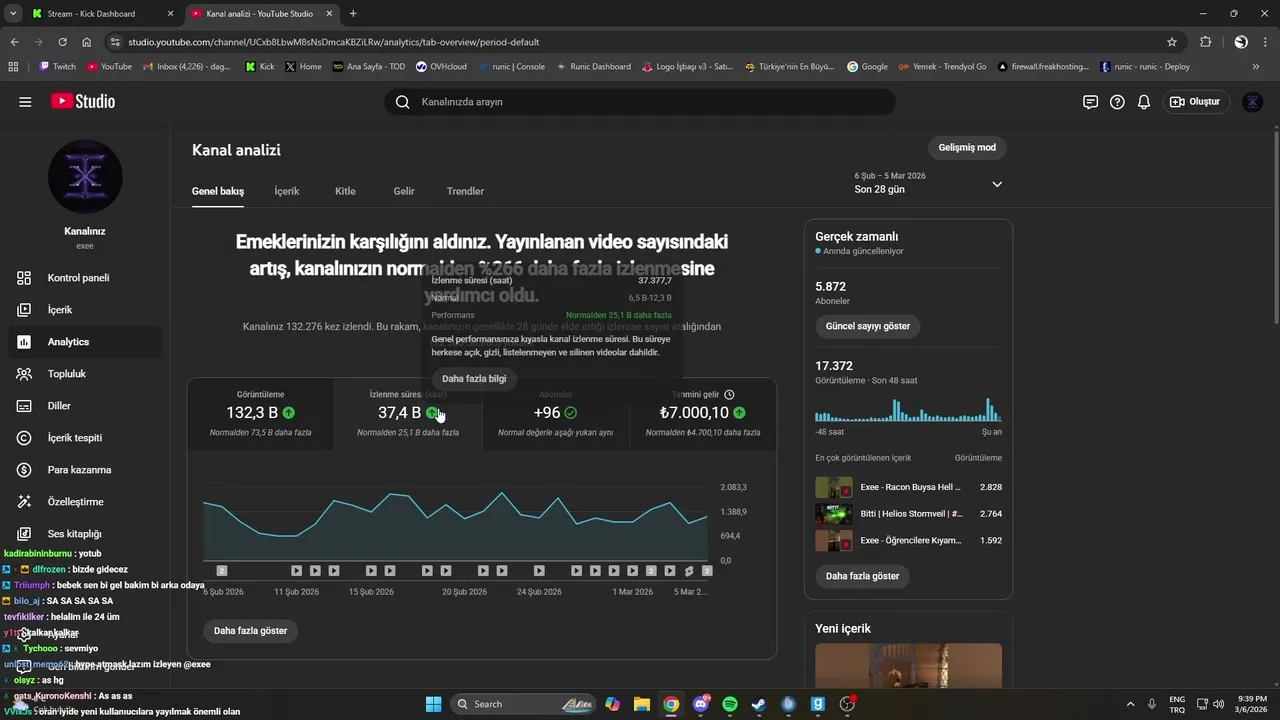Click the green check icon beside +96
This screenshot has height=720, width=1280.
point(571,413)
